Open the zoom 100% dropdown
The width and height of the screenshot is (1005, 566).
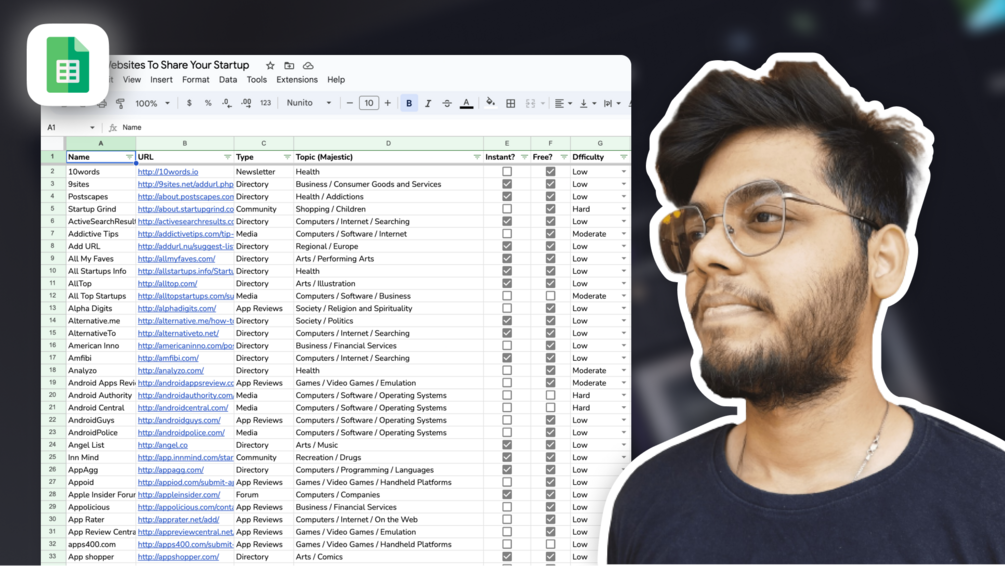pos(153,103)
